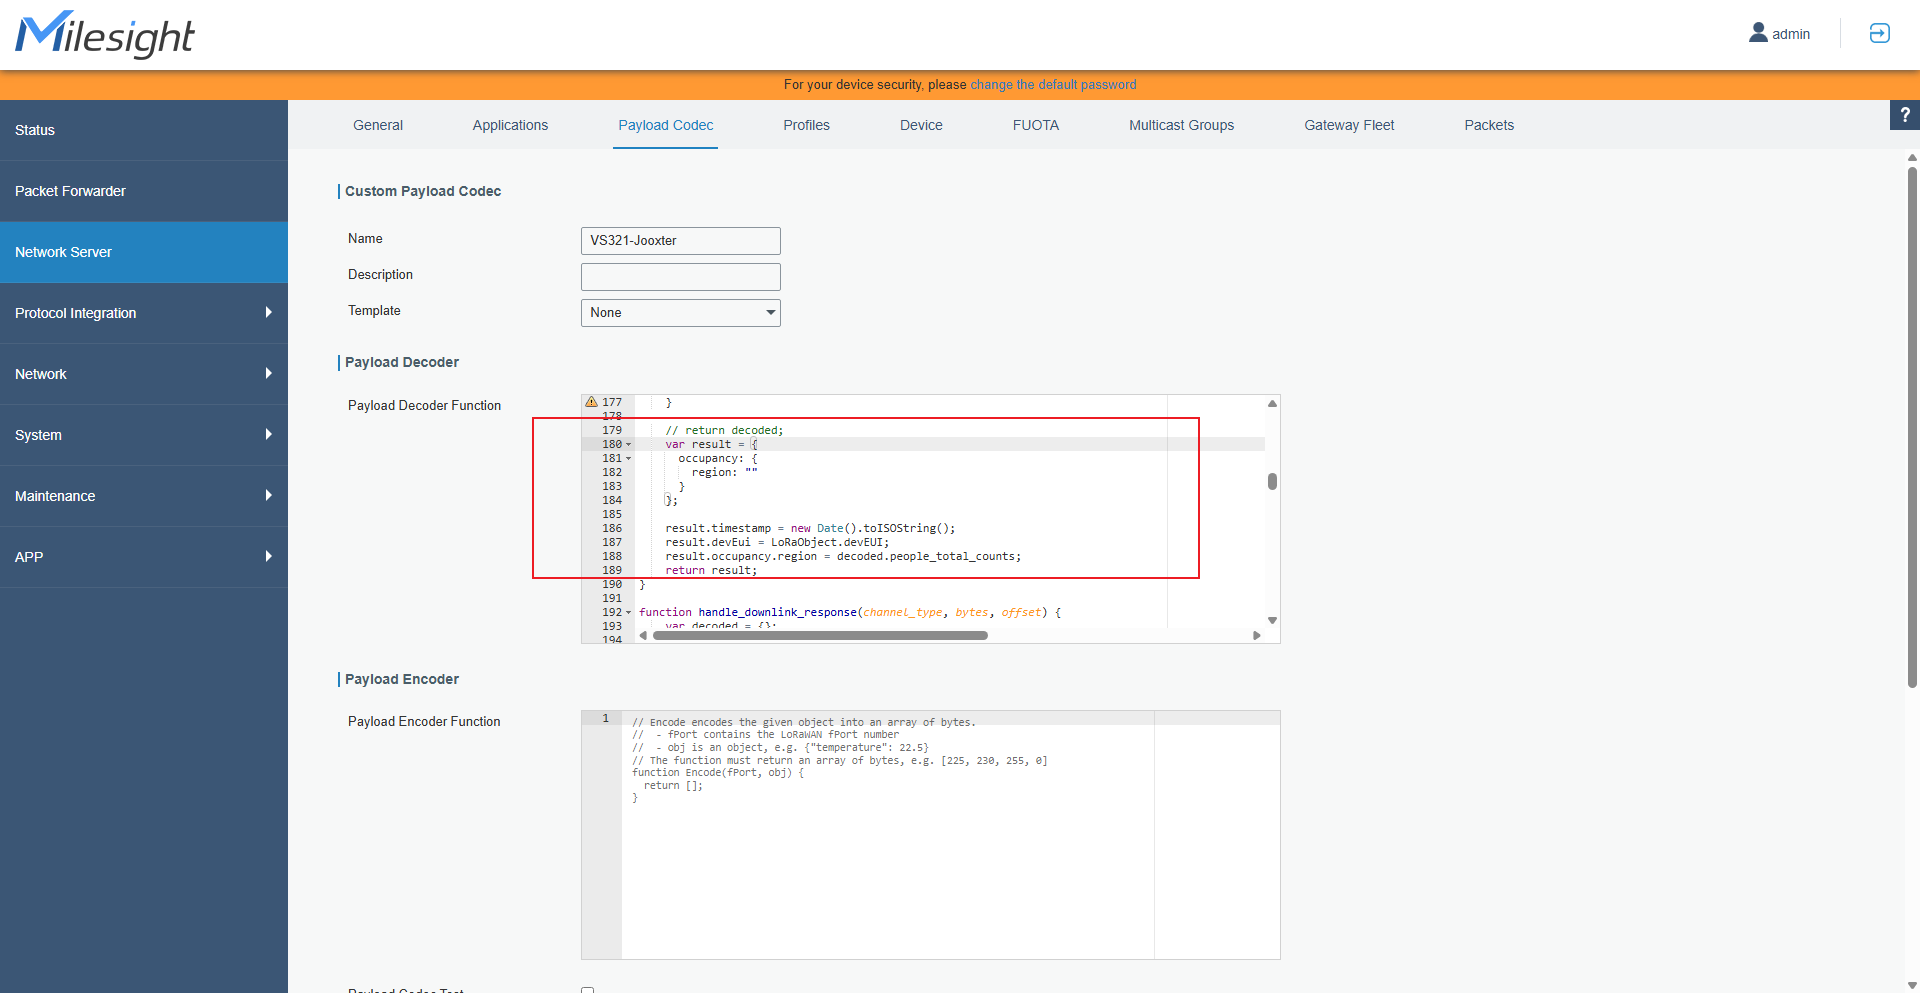
Task: Click the admin user icon
Action: coord(1758,33)
